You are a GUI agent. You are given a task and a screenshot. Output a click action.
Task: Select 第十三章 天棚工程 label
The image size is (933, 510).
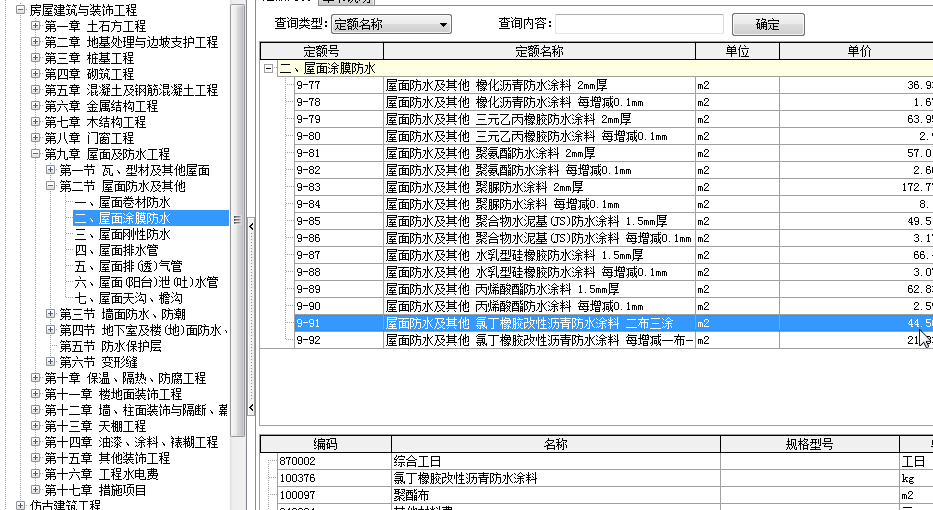coord(95,427)
